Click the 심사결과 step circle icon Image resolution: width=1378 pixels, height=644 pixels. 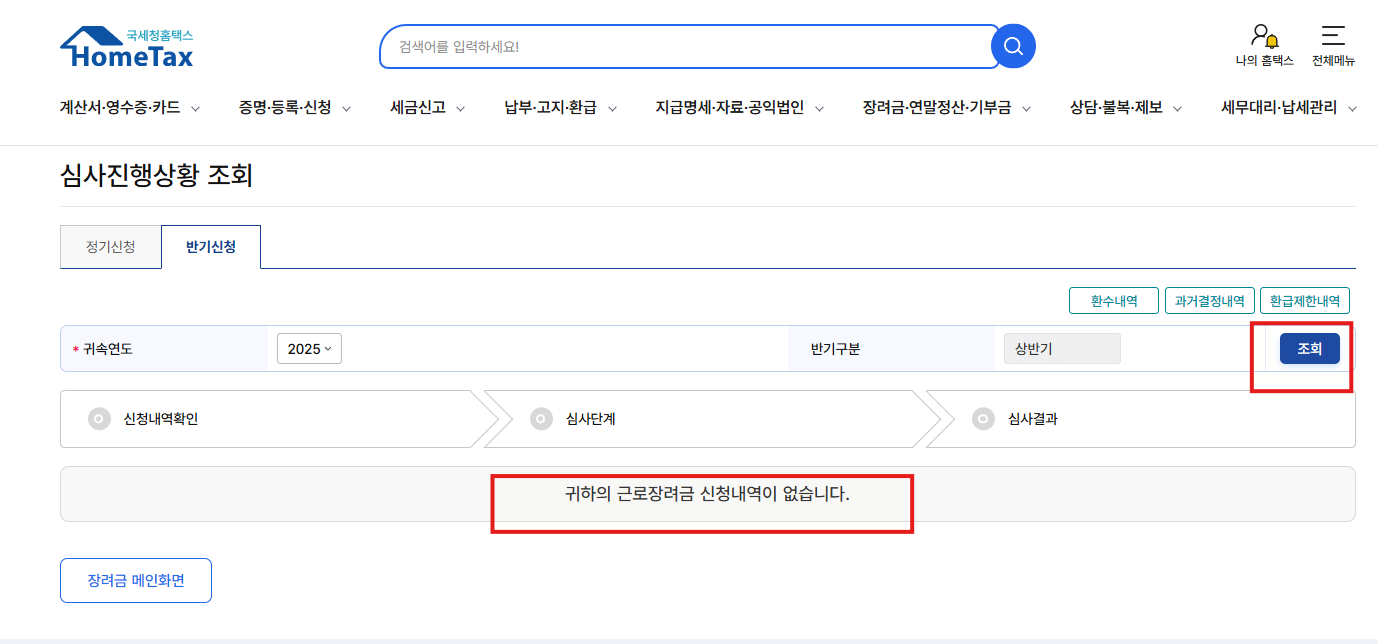tap(983, 419)
